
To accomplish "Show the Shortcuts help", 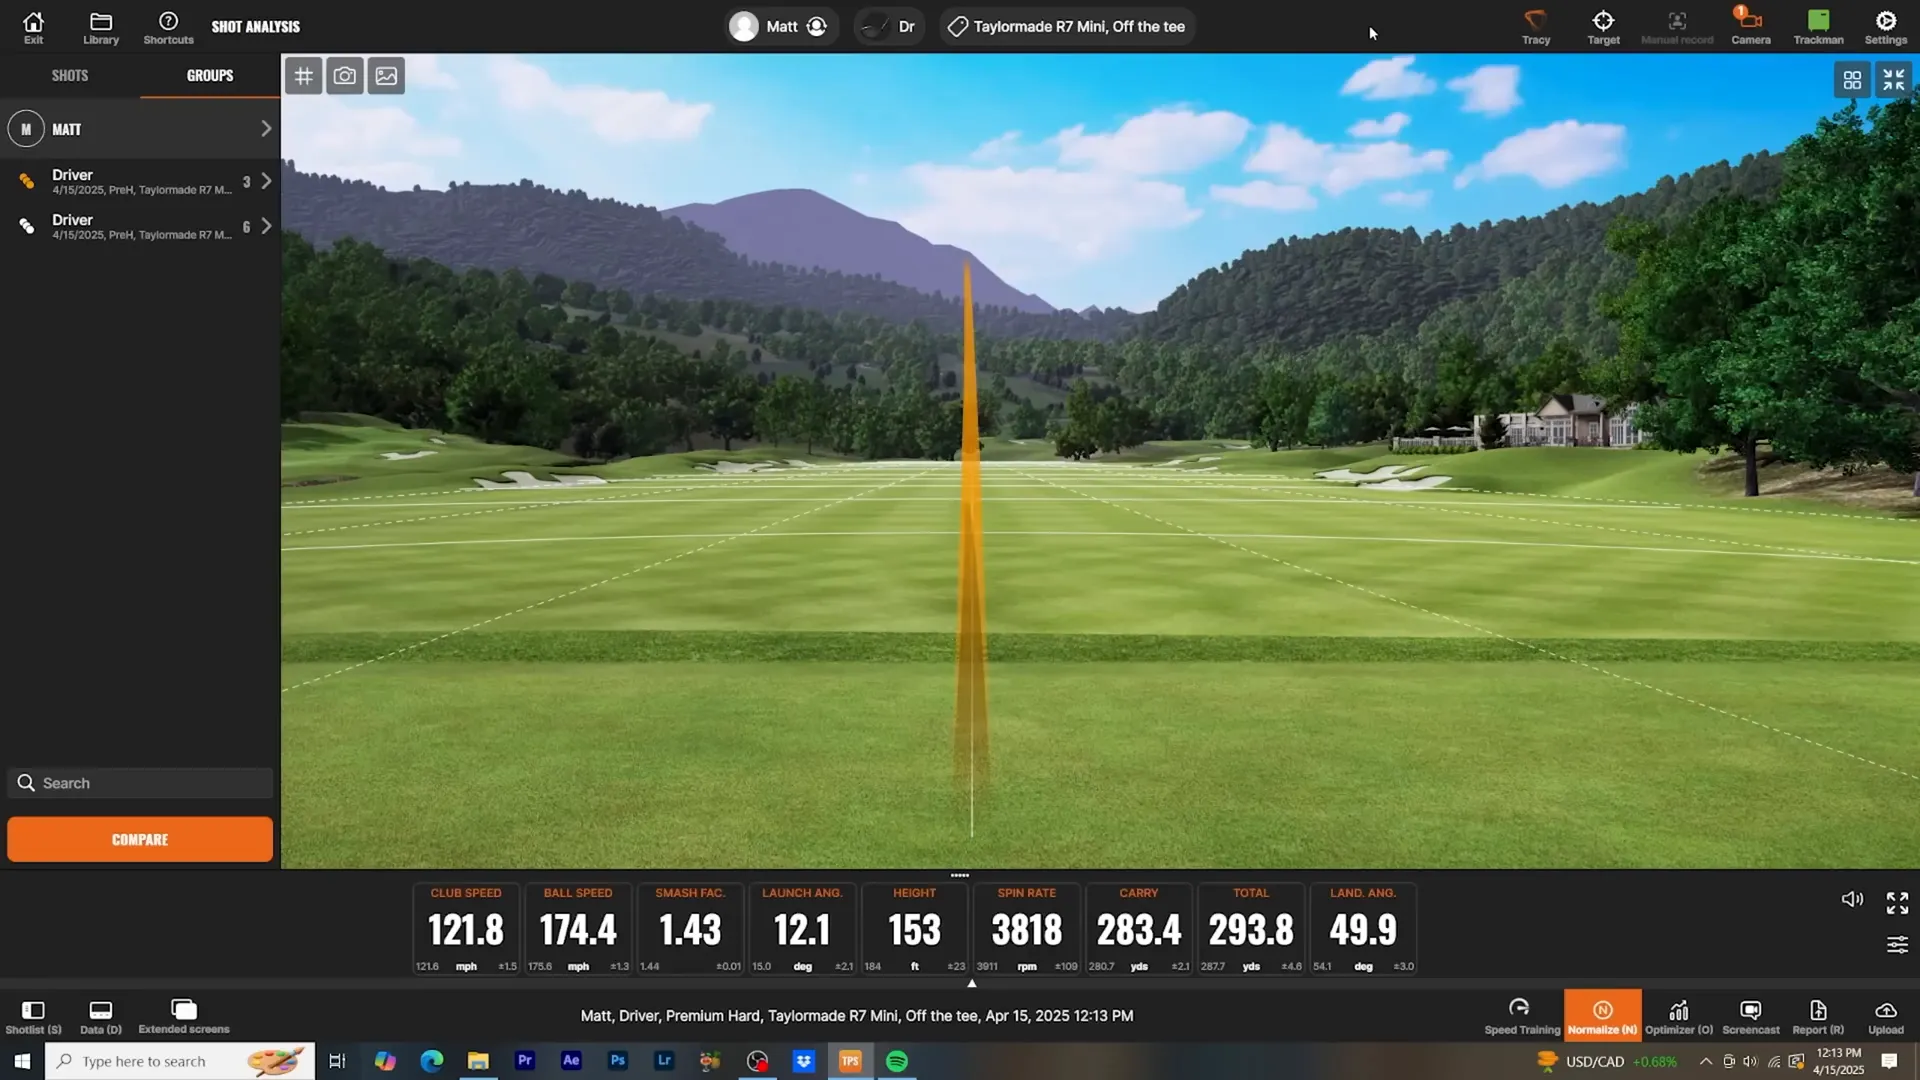I will tap(168, 27).
